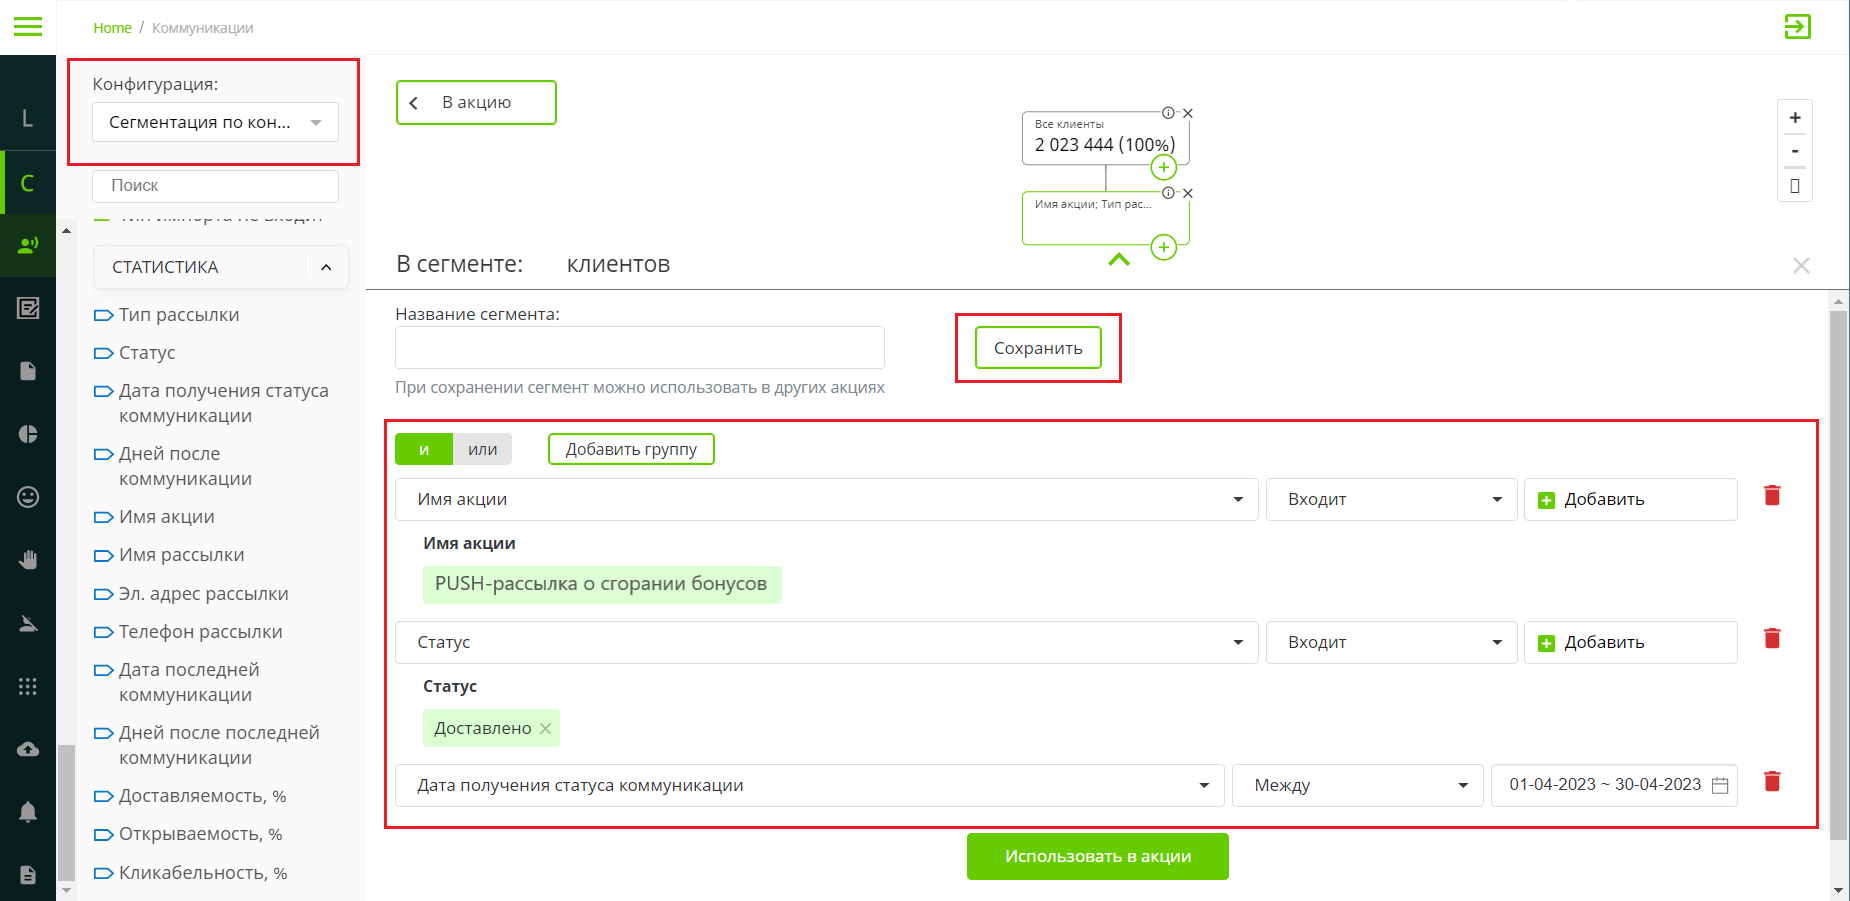Screen dimensions: 1850x901
Task: Go to Home breadcrumb
Action: (112, 28)
